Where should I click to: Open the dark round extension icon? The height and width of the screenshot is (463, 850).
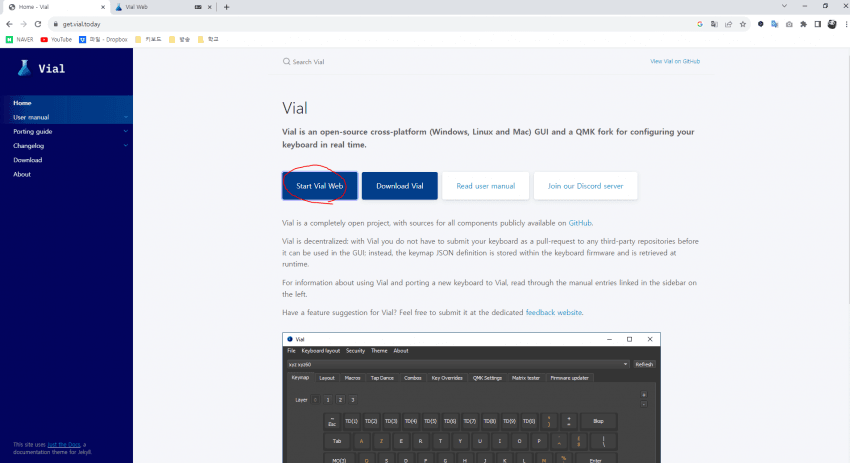(761, 24)
